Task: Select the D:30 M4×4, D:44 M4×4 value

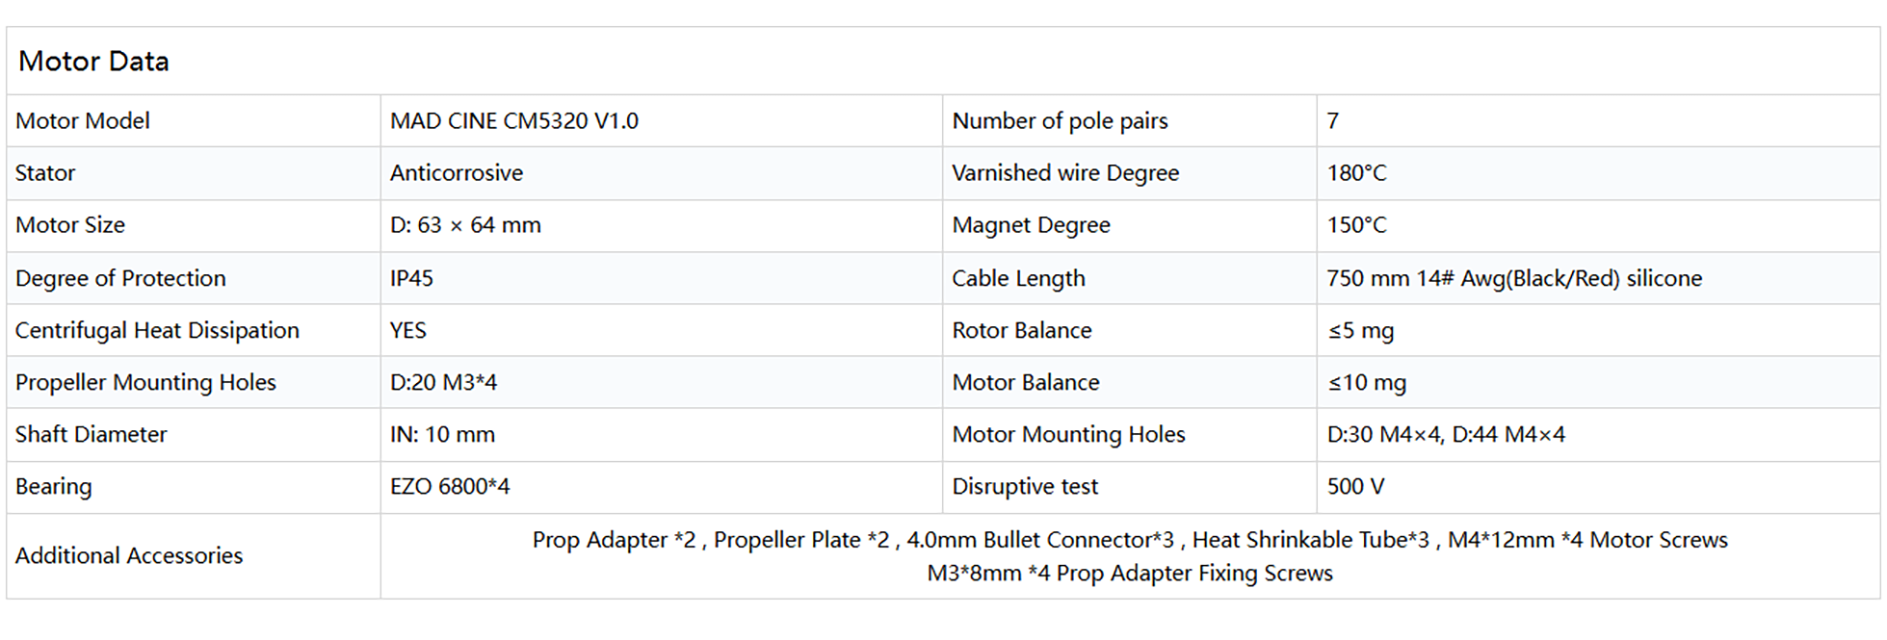Action: [x=1445, y=434]
